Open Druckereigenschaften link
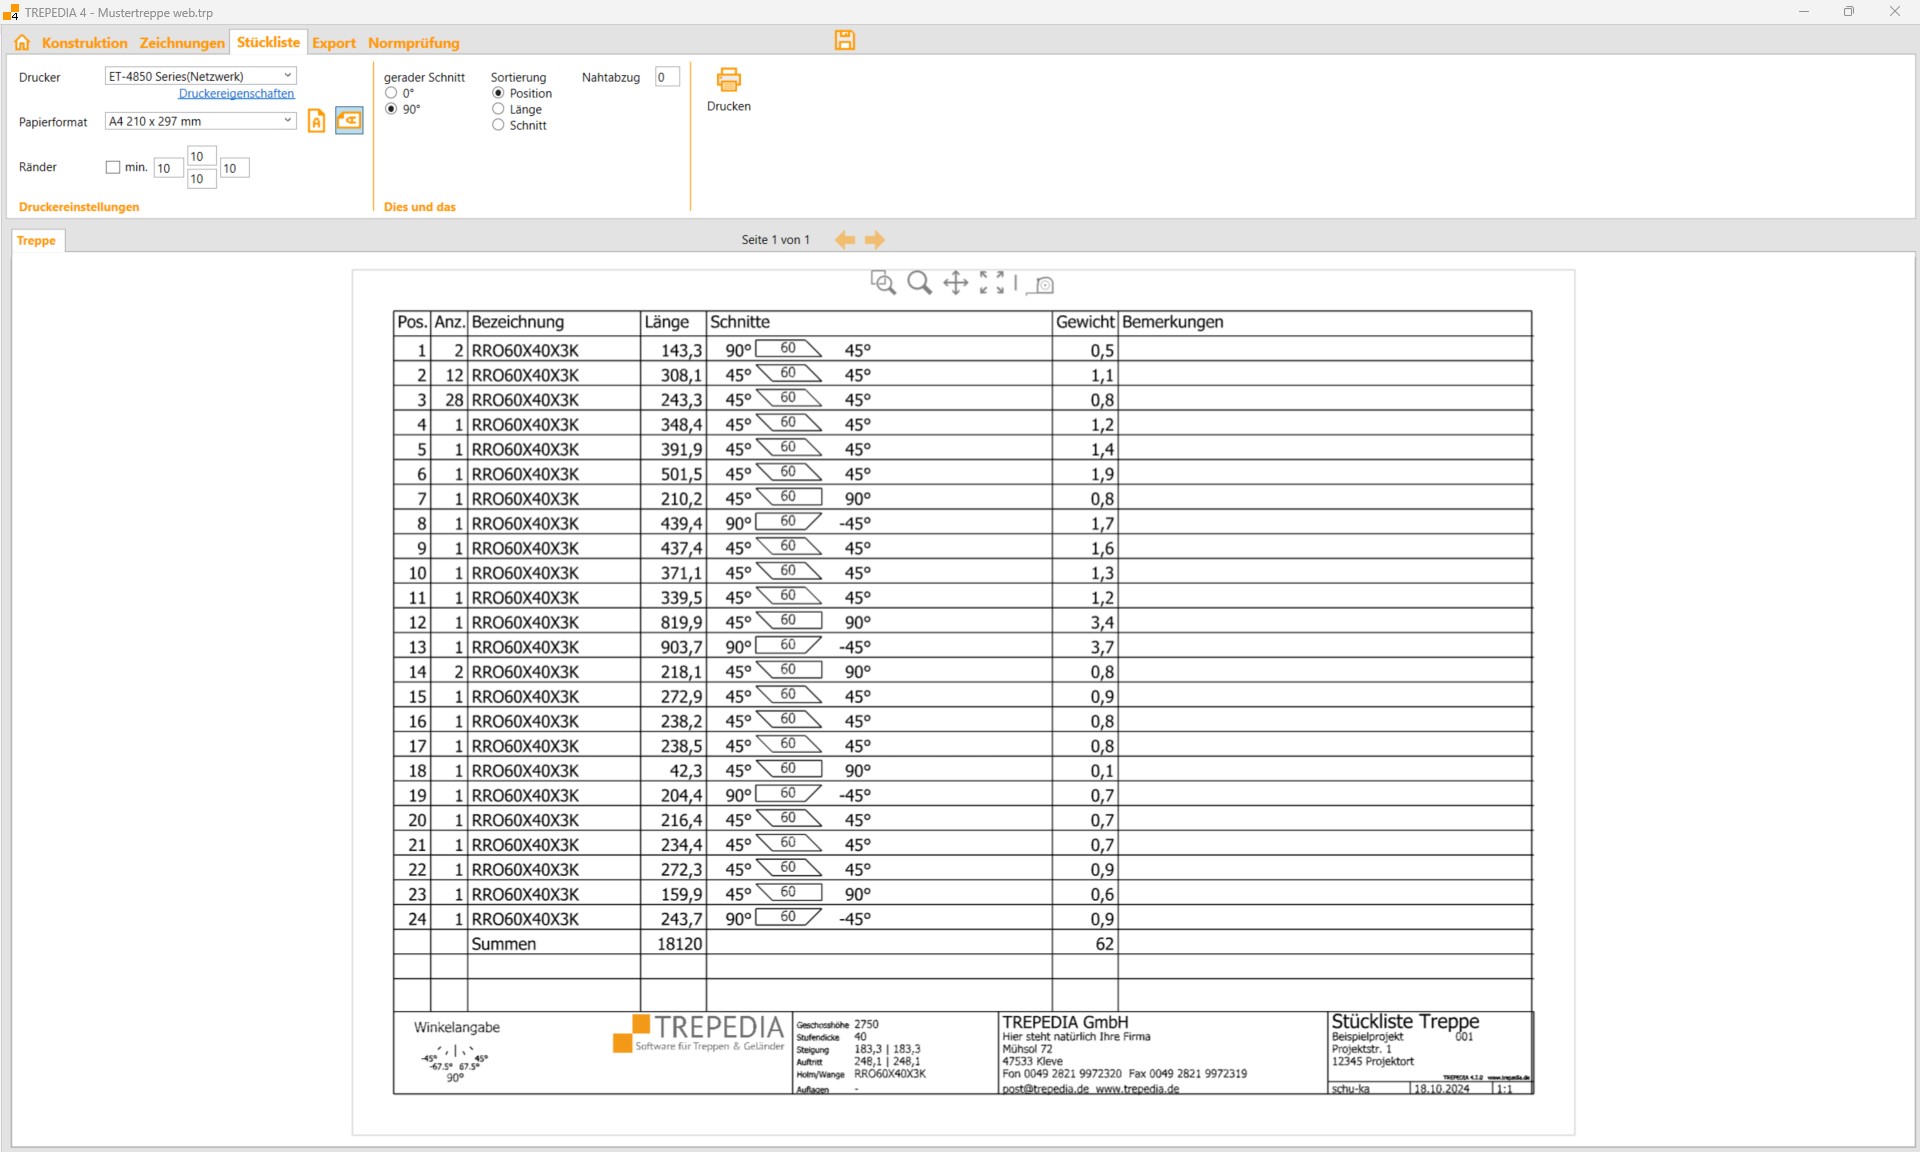 pyautogui.click(x=236, y=94)
